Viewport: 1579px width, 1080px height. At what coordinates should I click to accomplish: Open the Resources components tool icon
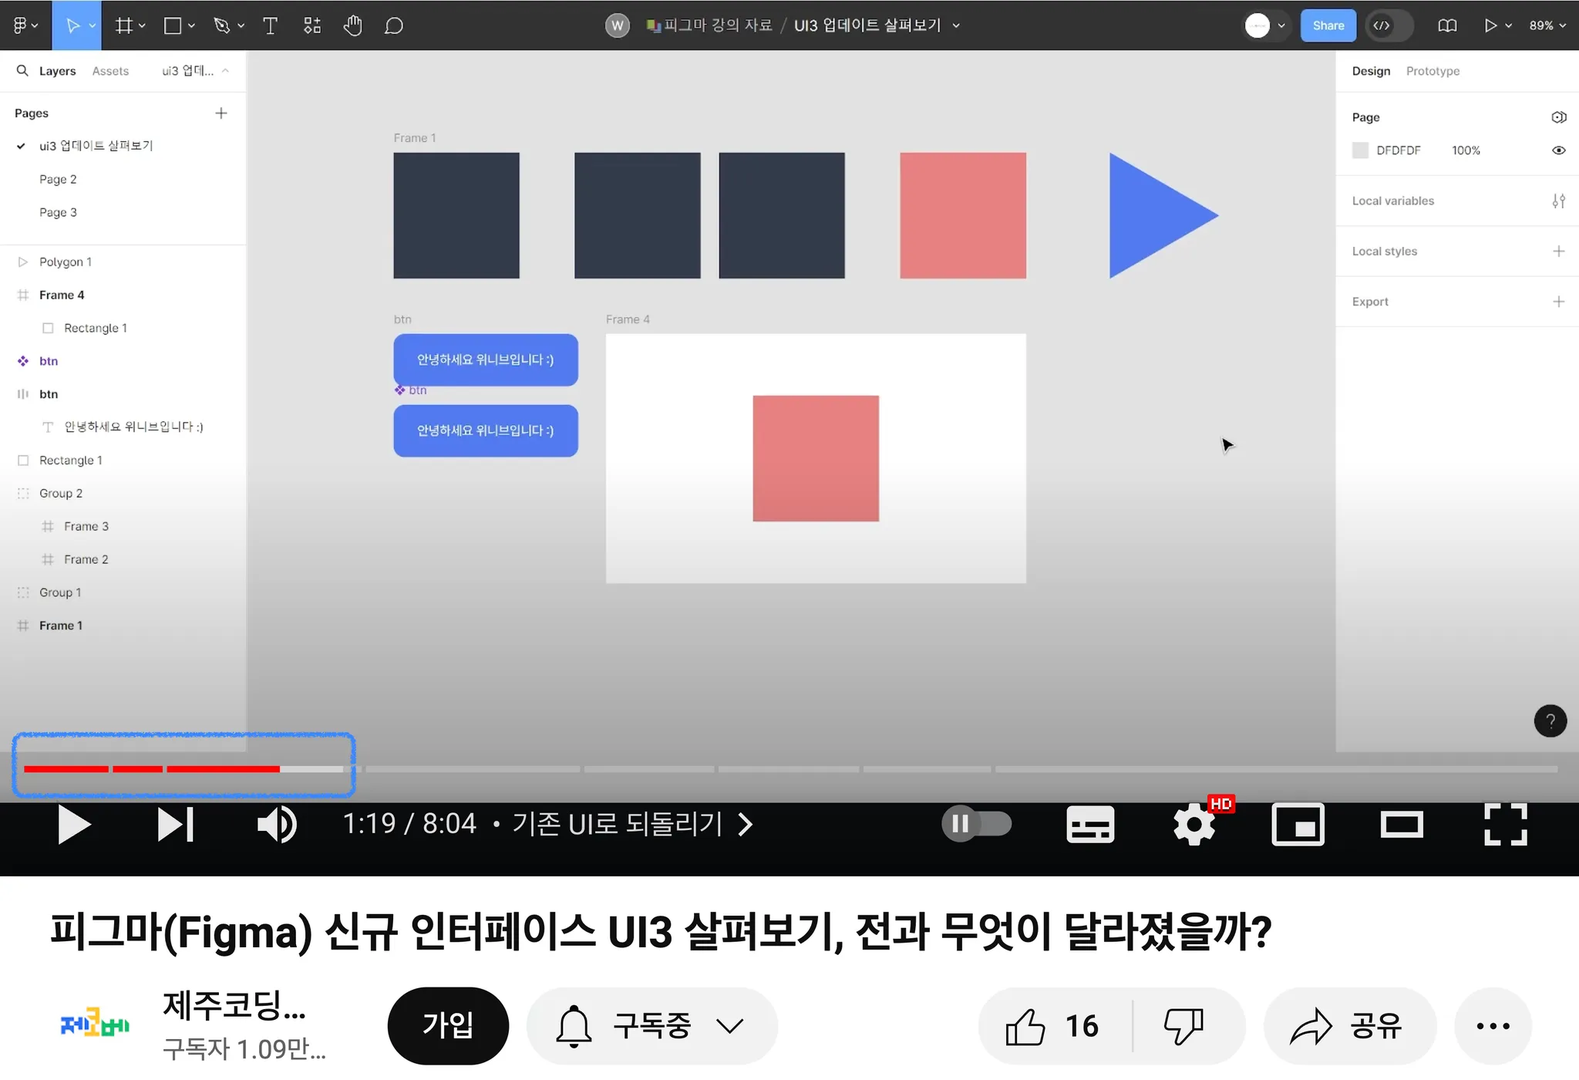312,25
